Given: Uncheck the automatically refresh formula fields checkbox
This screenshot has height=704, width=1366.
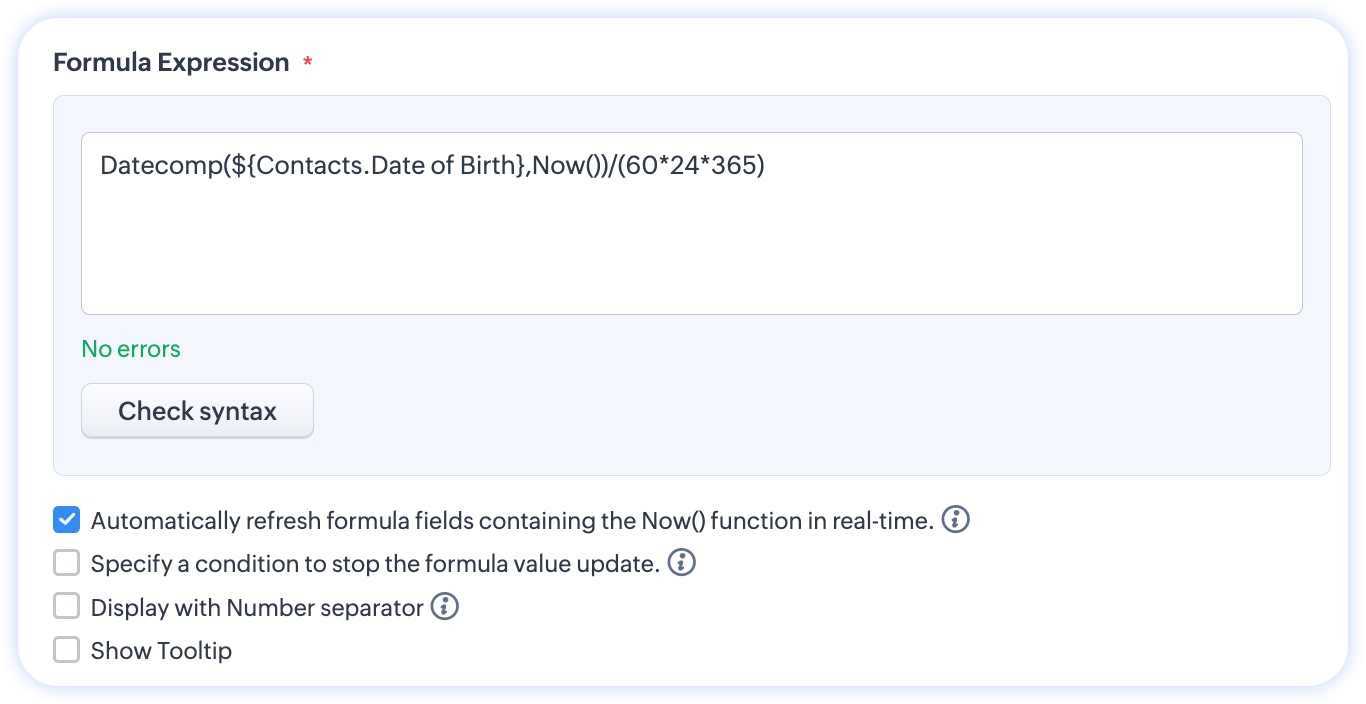Looking at the screenshot, I should (67, 520).
